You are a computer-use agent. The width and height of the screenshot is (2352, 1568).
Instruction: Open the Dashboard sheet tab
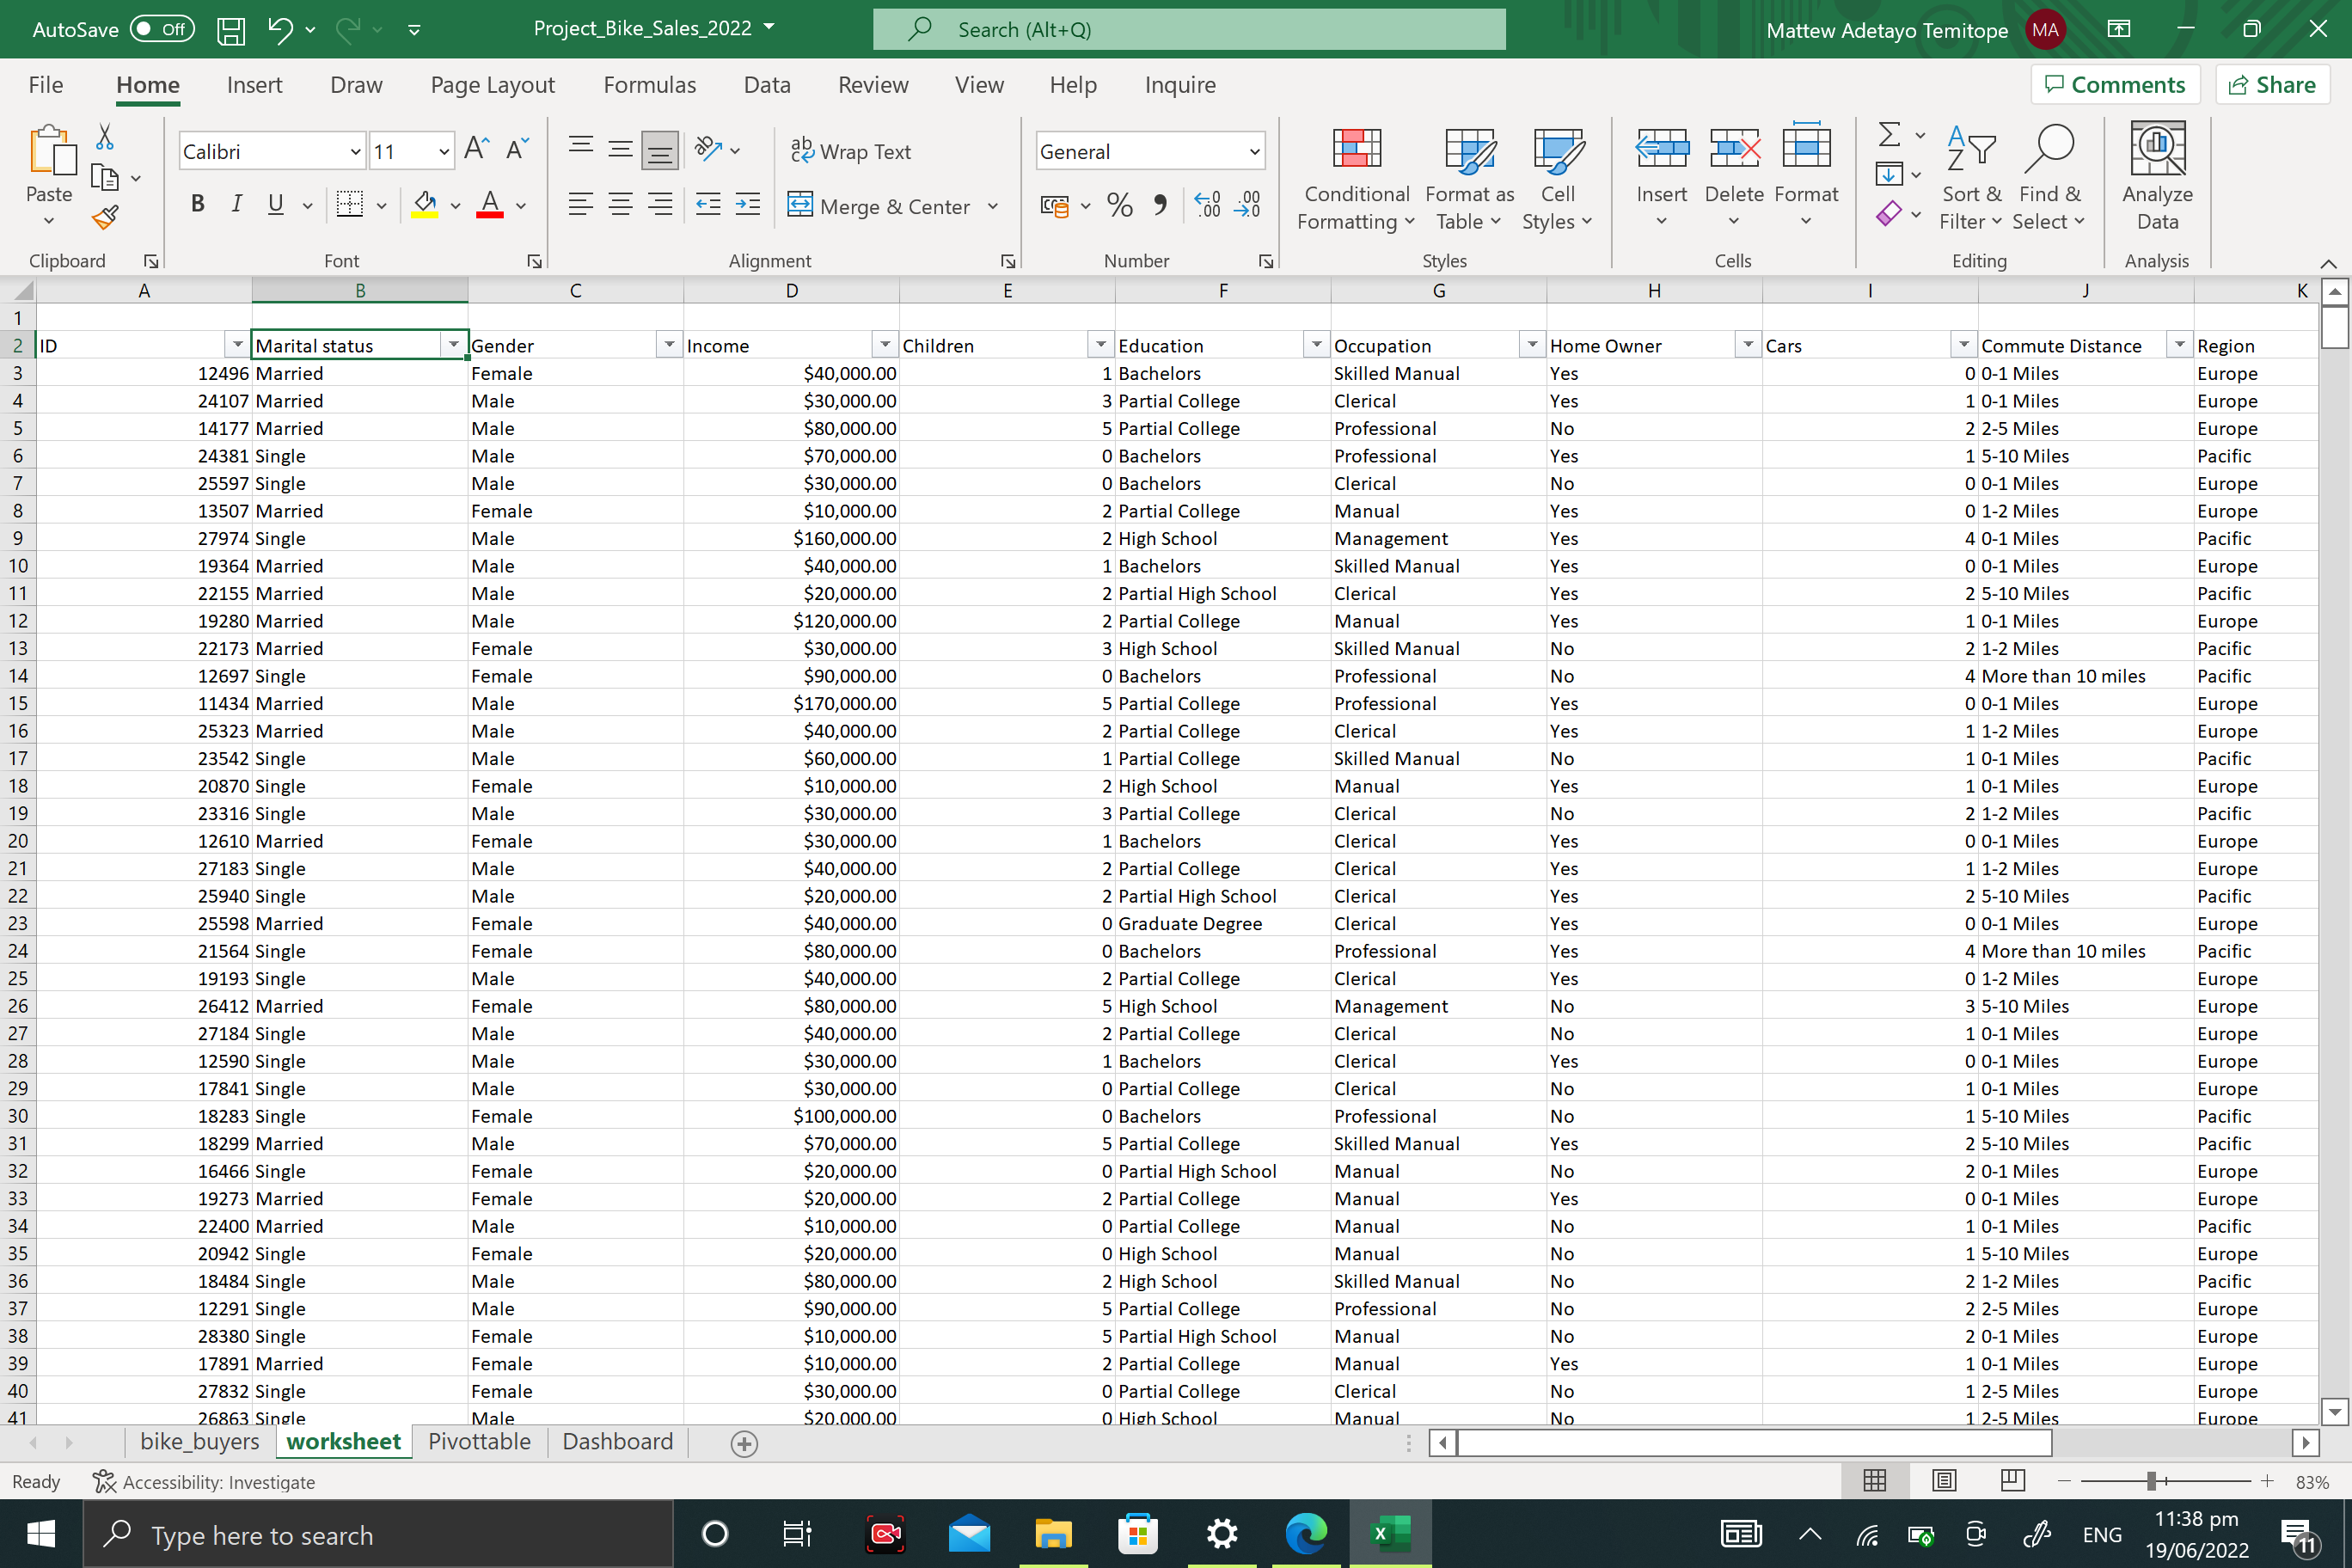(x=617, y=1441)
